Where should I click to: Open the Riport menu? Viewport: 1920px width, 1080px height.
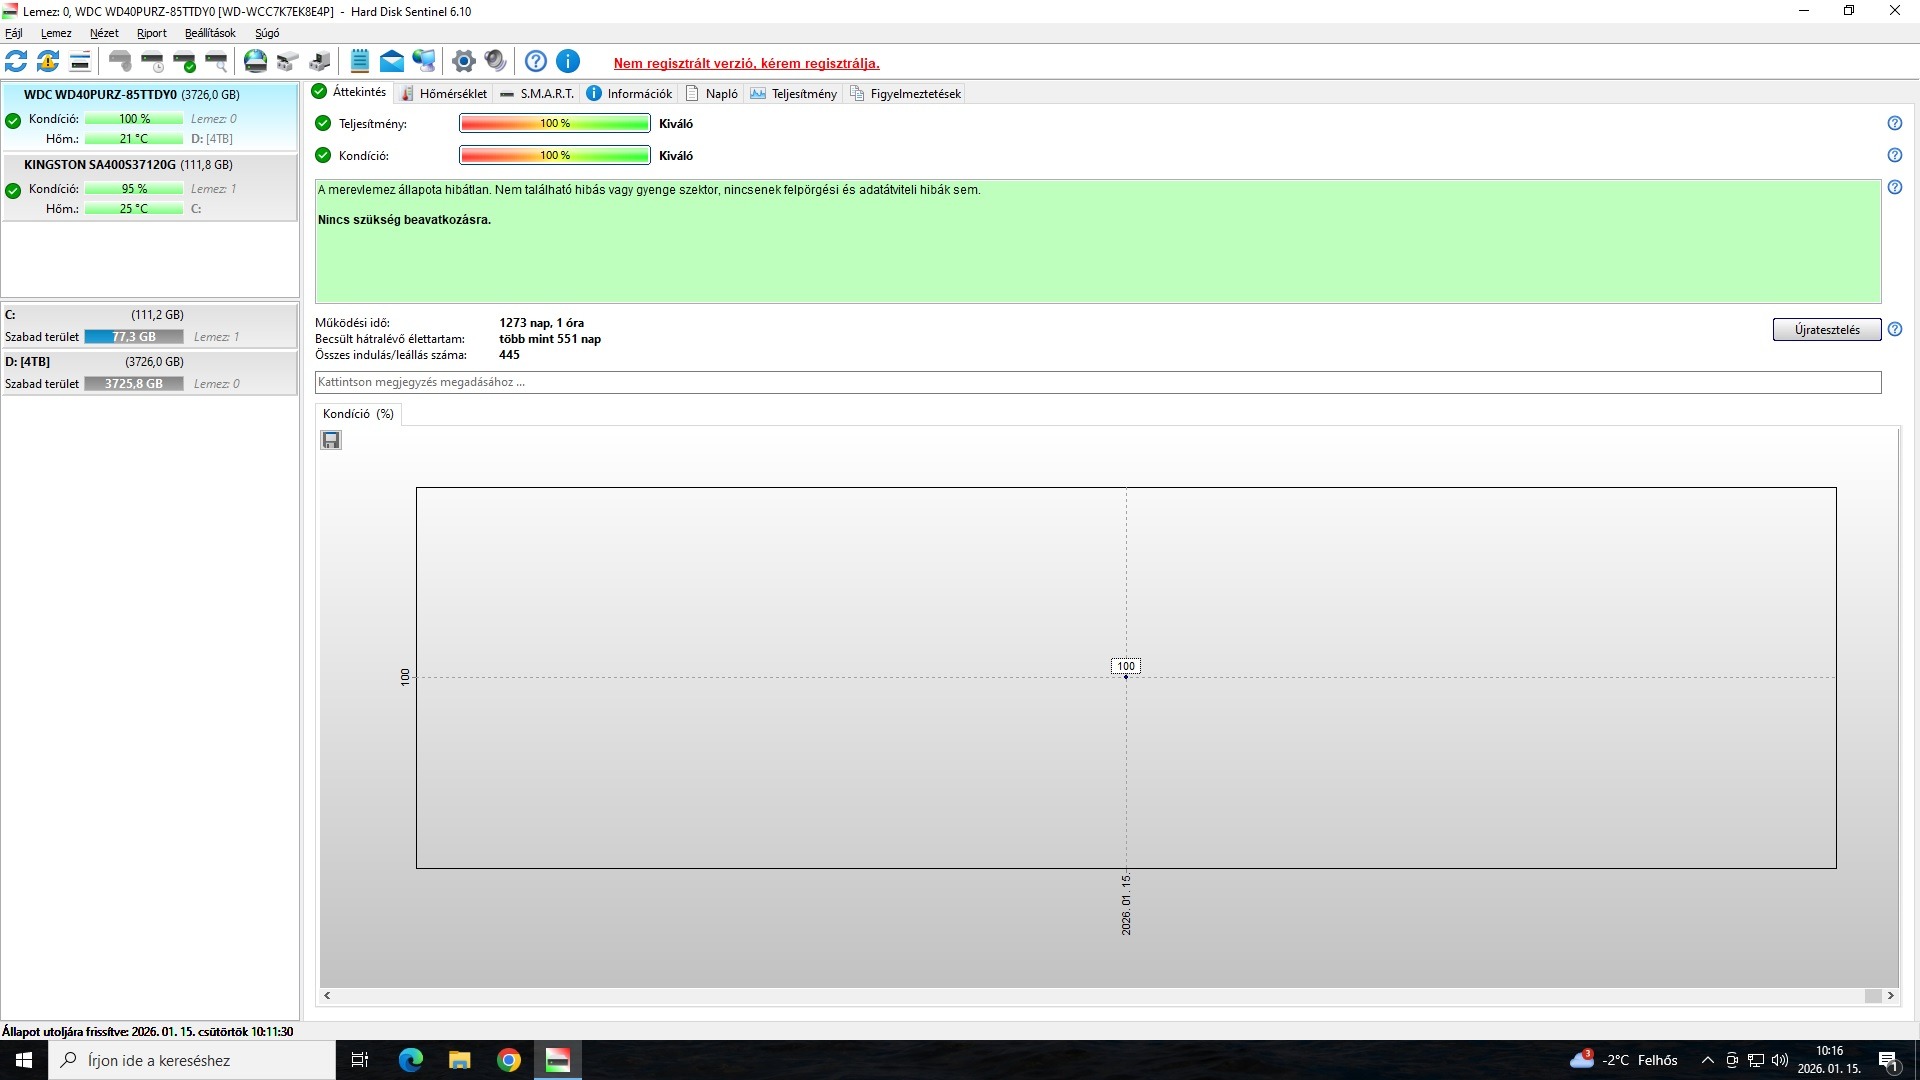pyautogui.click(x=152, y=33)
